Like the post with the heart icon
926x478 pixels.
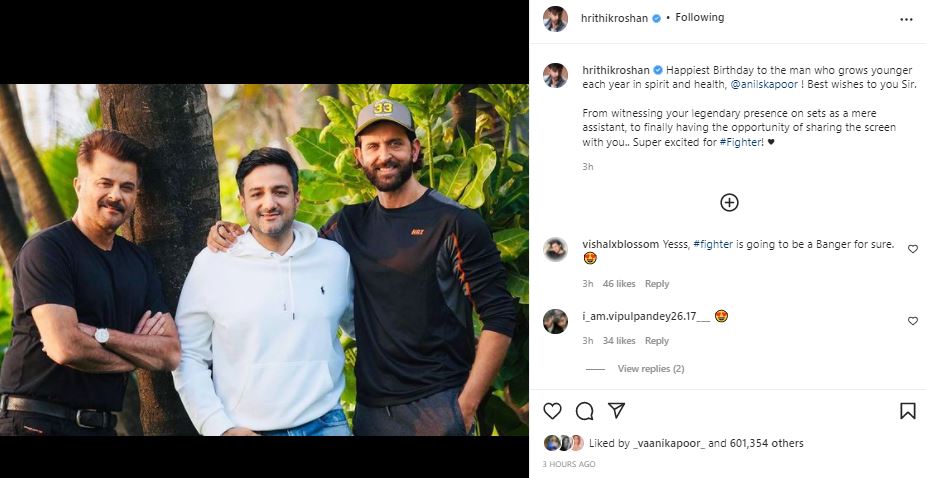pyautogui.click(x=552, y=411)
